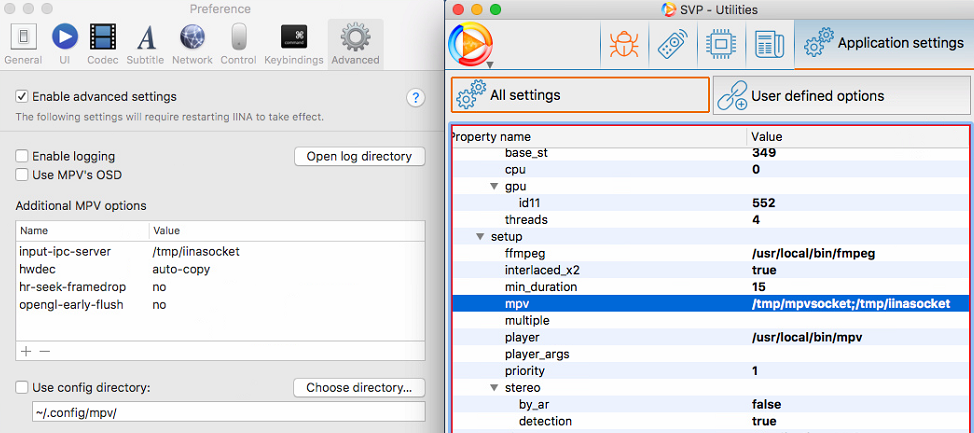Click the remote control icon in SVP
This screenshot has width=974, height=433.
click(x=669, y=43)
